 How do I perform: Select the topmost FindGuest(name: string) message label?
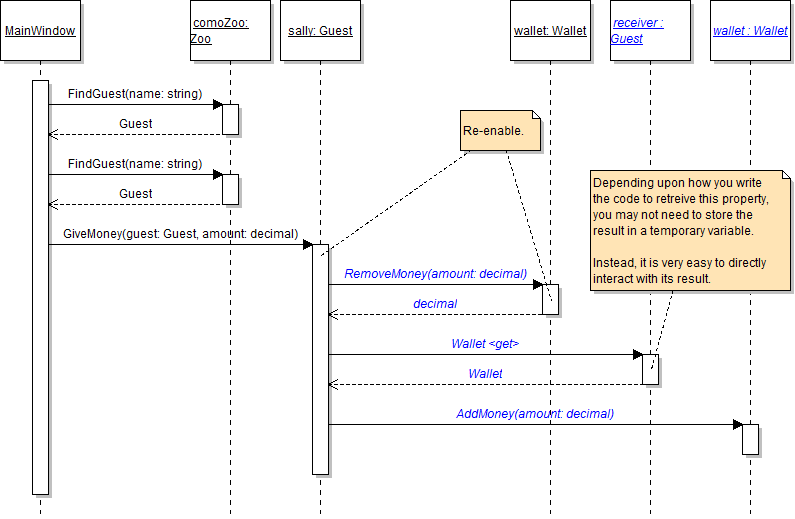135,94
